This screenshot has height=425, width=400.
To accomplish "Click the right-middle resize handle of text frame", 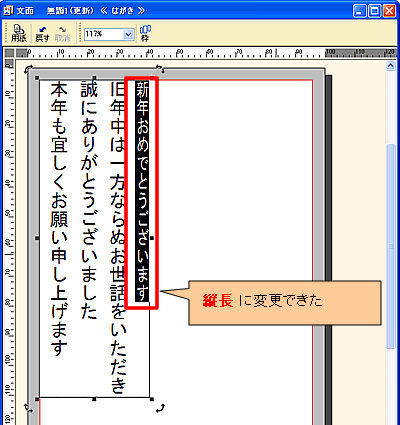I will pyautogui.click(x=152, y=238).
